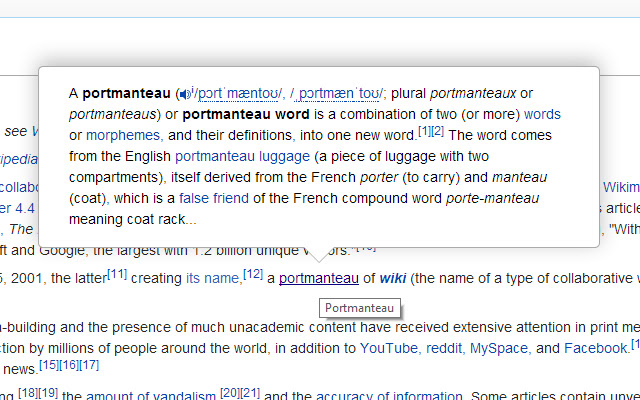The width and height of the screenshot is (640, 400).
Task: Open the bold italic 'wiki' link
Action: click(x=392, y=278)
